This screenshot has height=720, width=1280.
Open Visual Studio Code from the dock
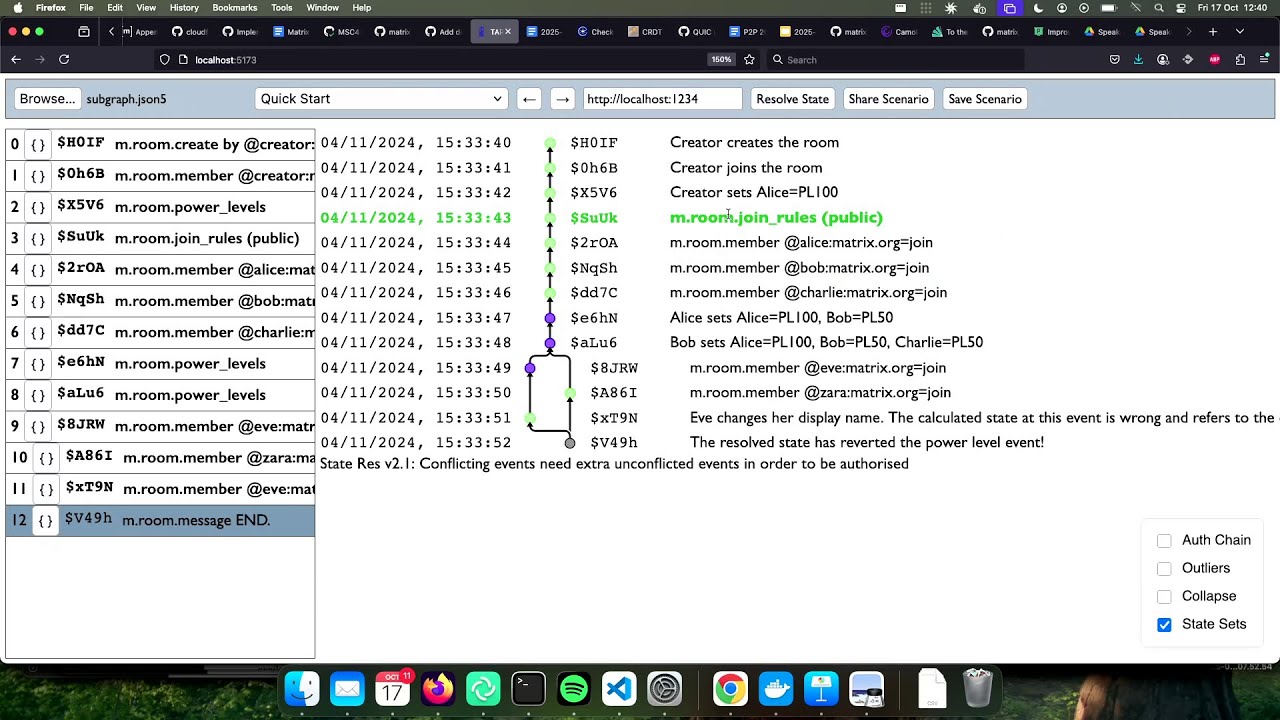click(x=619, y=689)
